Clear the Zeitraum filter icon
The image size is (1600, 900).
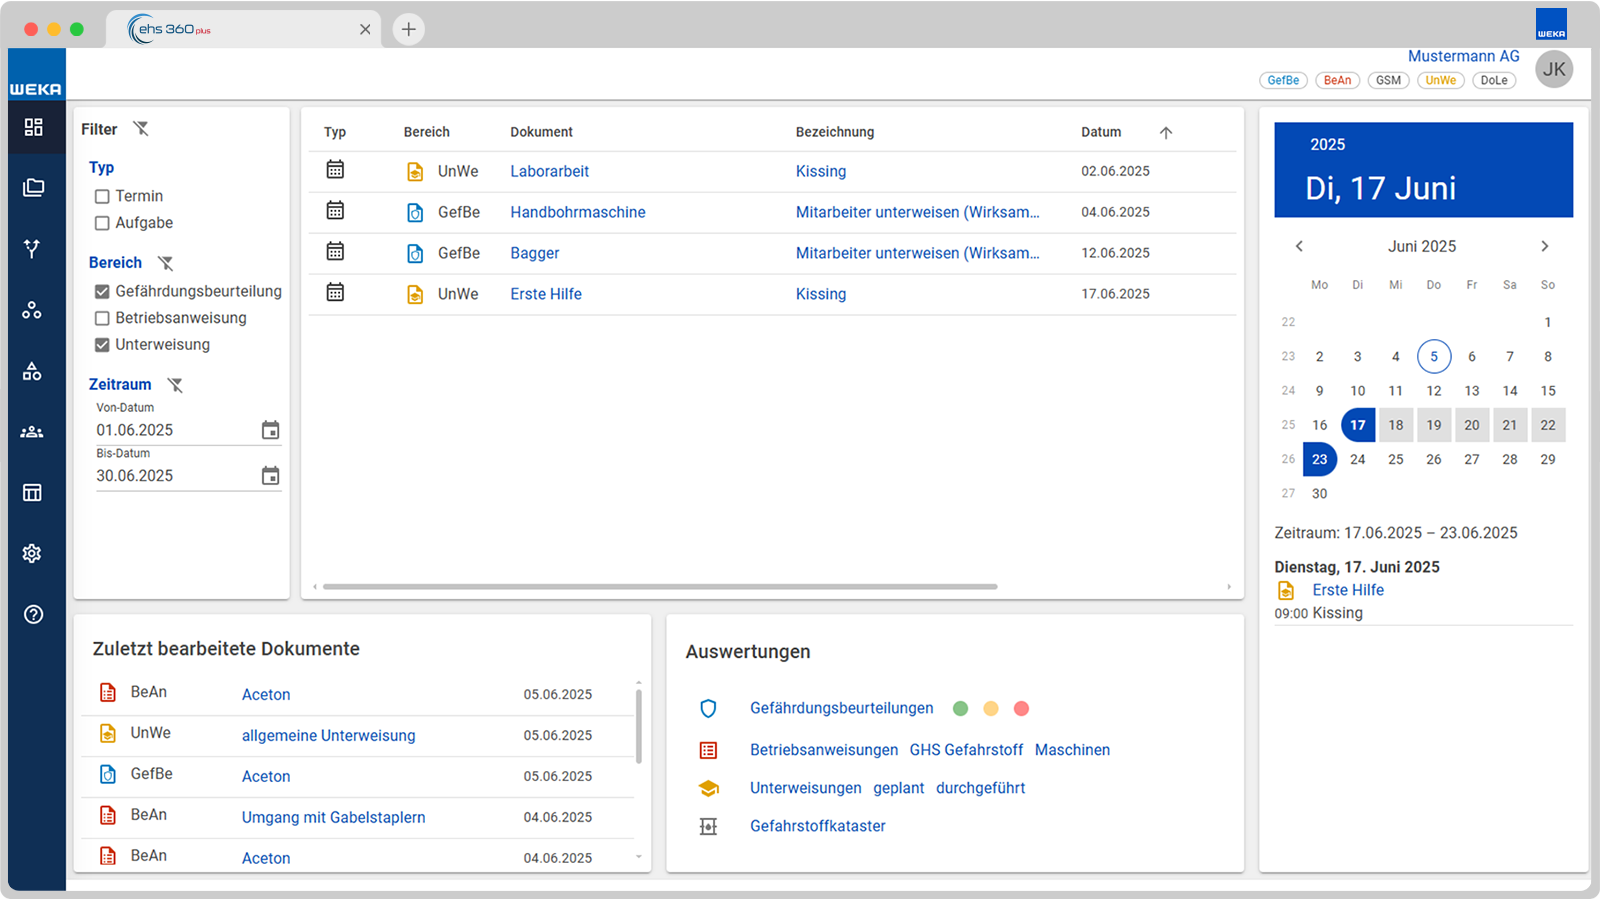(175, 384)
